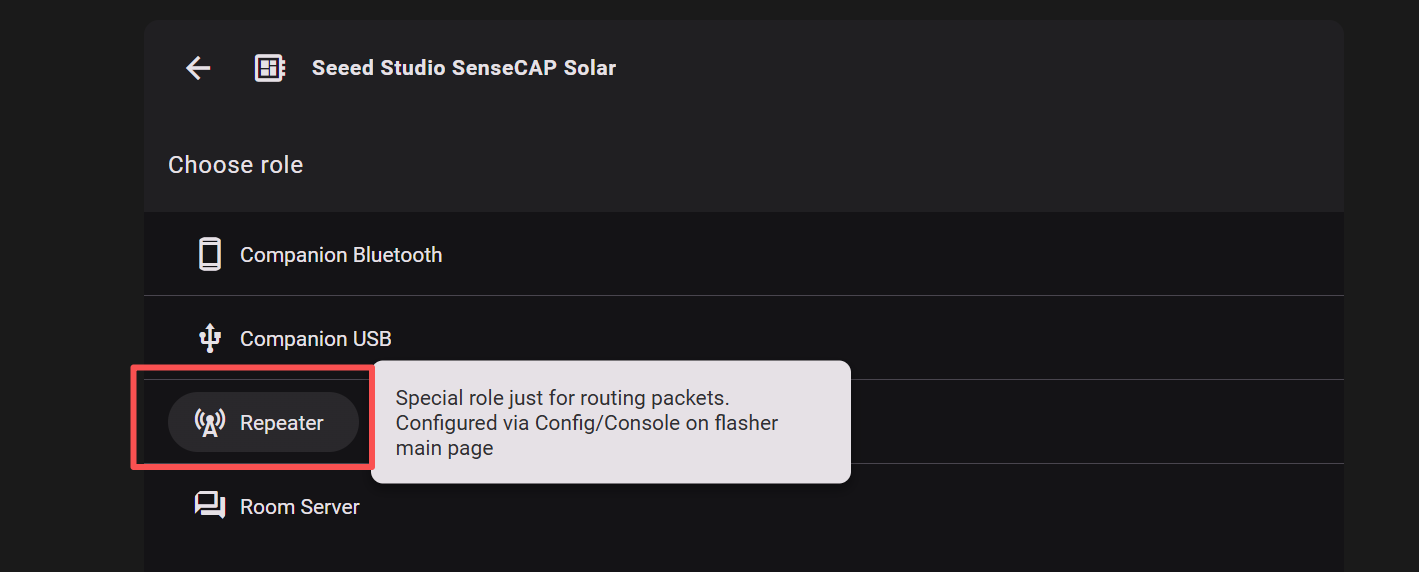Click the device board icon in the header
This screenshot has width=1419, height=572.
(x=270, y=68)
